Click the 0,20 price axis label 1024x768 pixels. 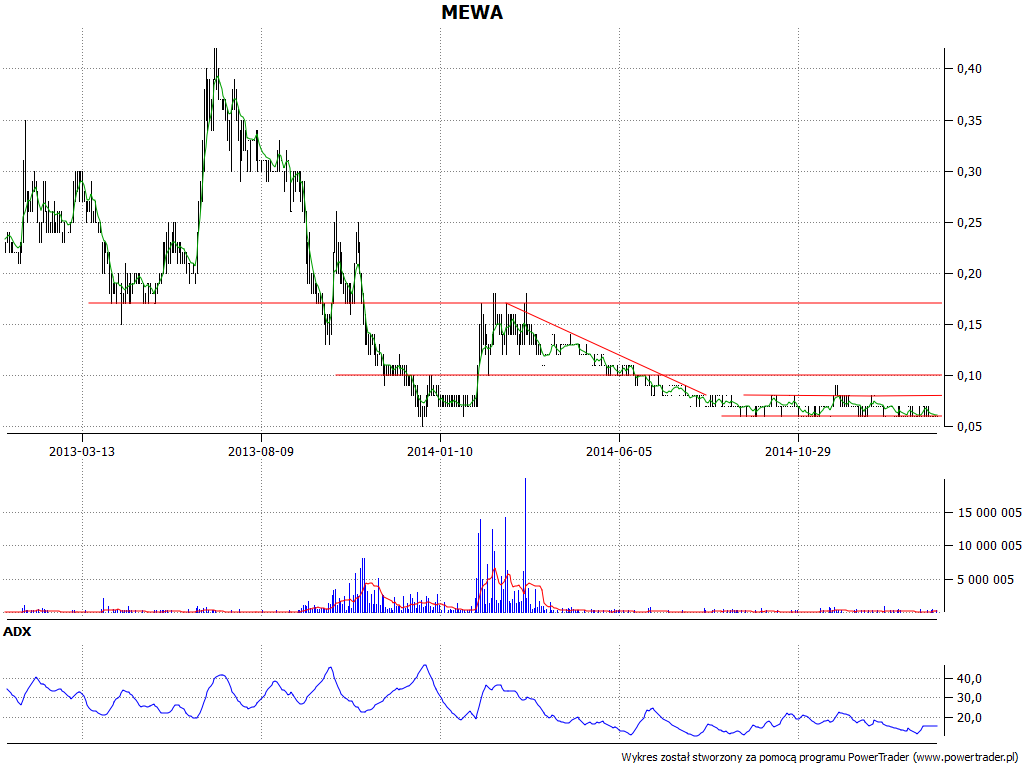tap(969, 274)
